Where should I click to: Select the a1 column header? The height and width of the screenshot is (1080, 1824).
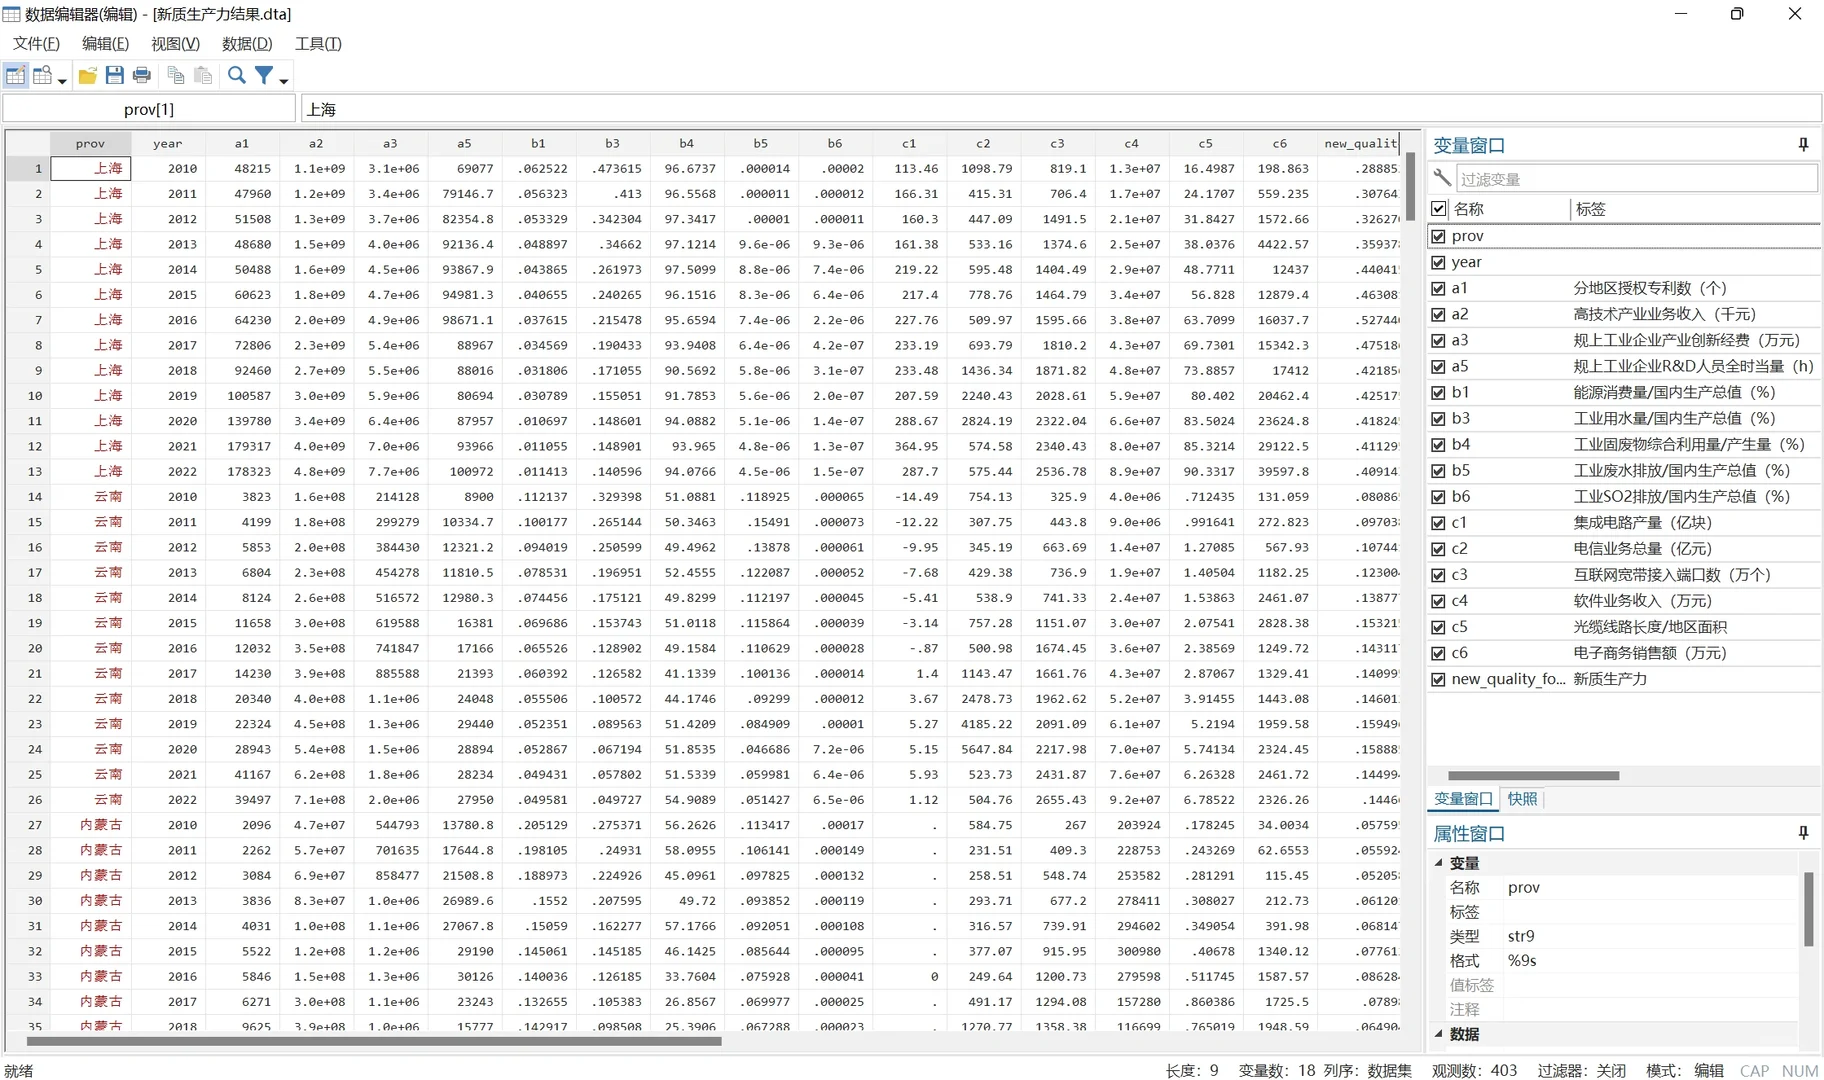tap(242, 144)
